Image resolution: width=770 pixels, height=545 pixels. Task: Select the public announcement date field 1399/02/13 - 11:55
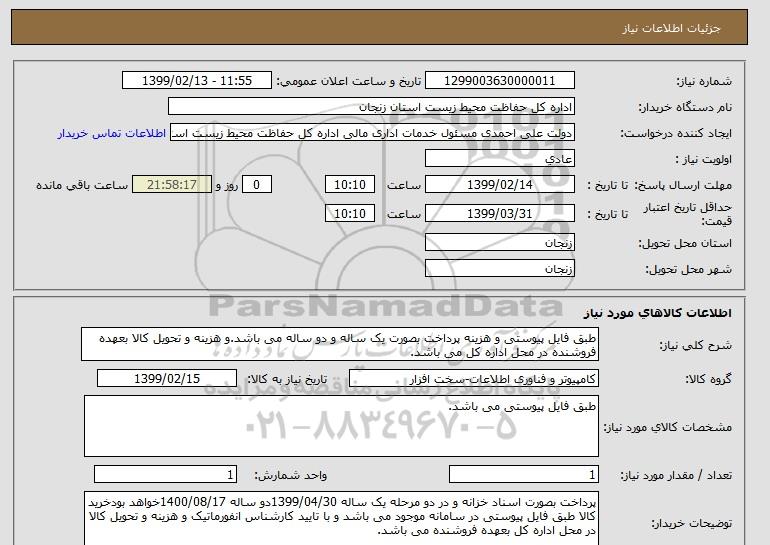pos(196,81)
